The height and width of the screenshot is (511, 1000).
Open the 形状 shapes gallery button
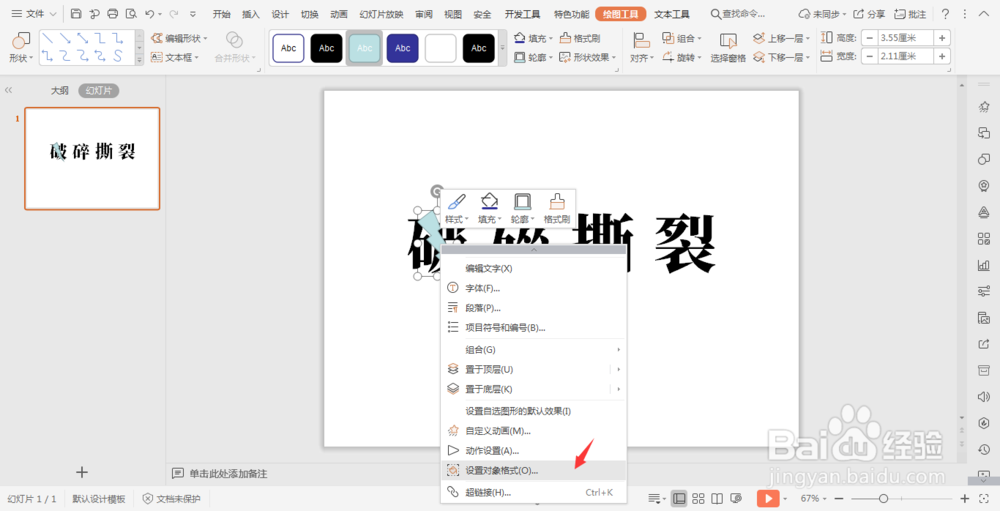click(22, 48)
